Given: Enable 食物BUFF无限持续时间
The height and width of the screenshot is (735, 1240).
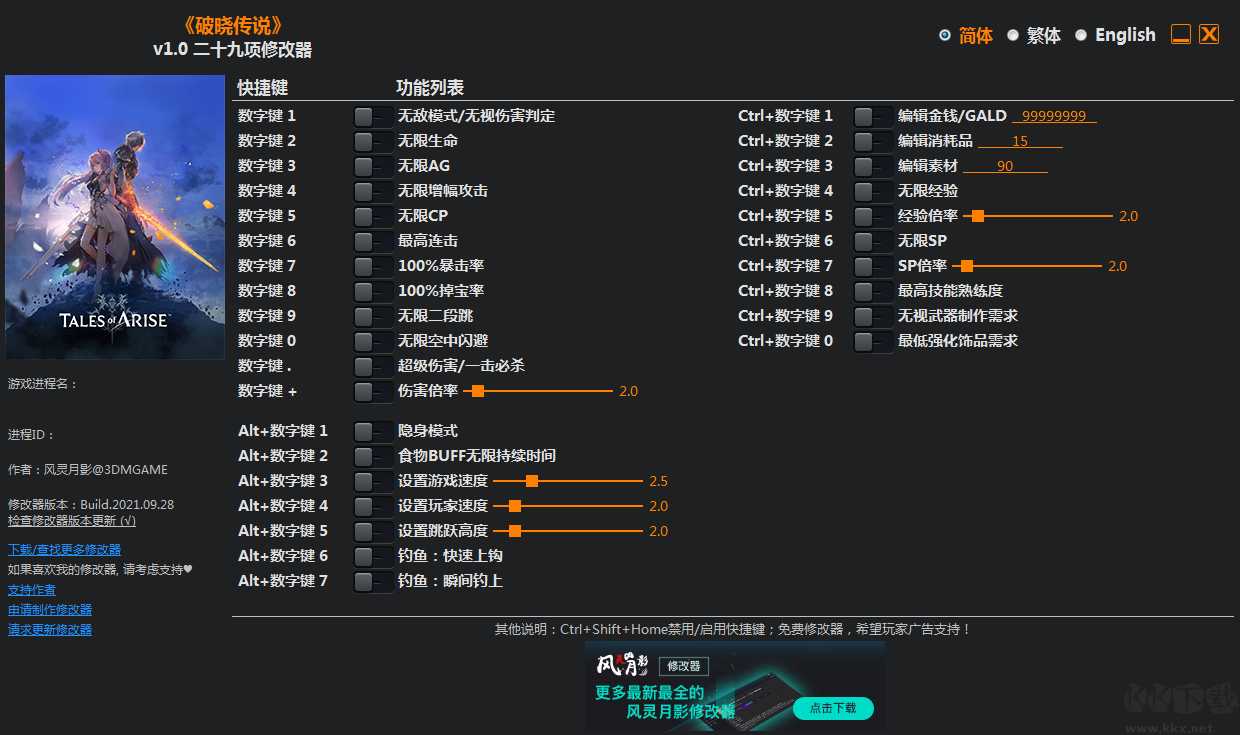Looking at the screenshot, I should (x=373, y=455).
